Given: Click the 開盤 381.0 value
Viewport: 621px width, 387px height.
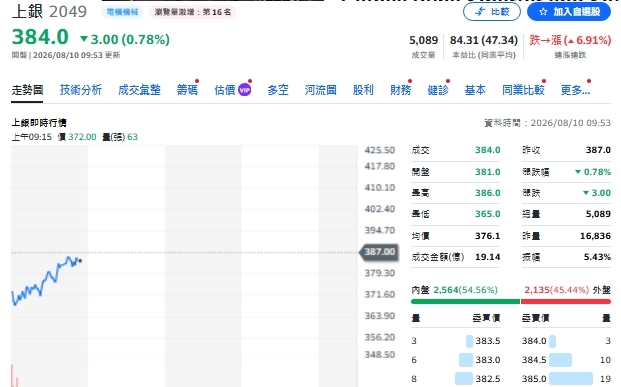Looking at the screenshot, I should click(488, 172).
